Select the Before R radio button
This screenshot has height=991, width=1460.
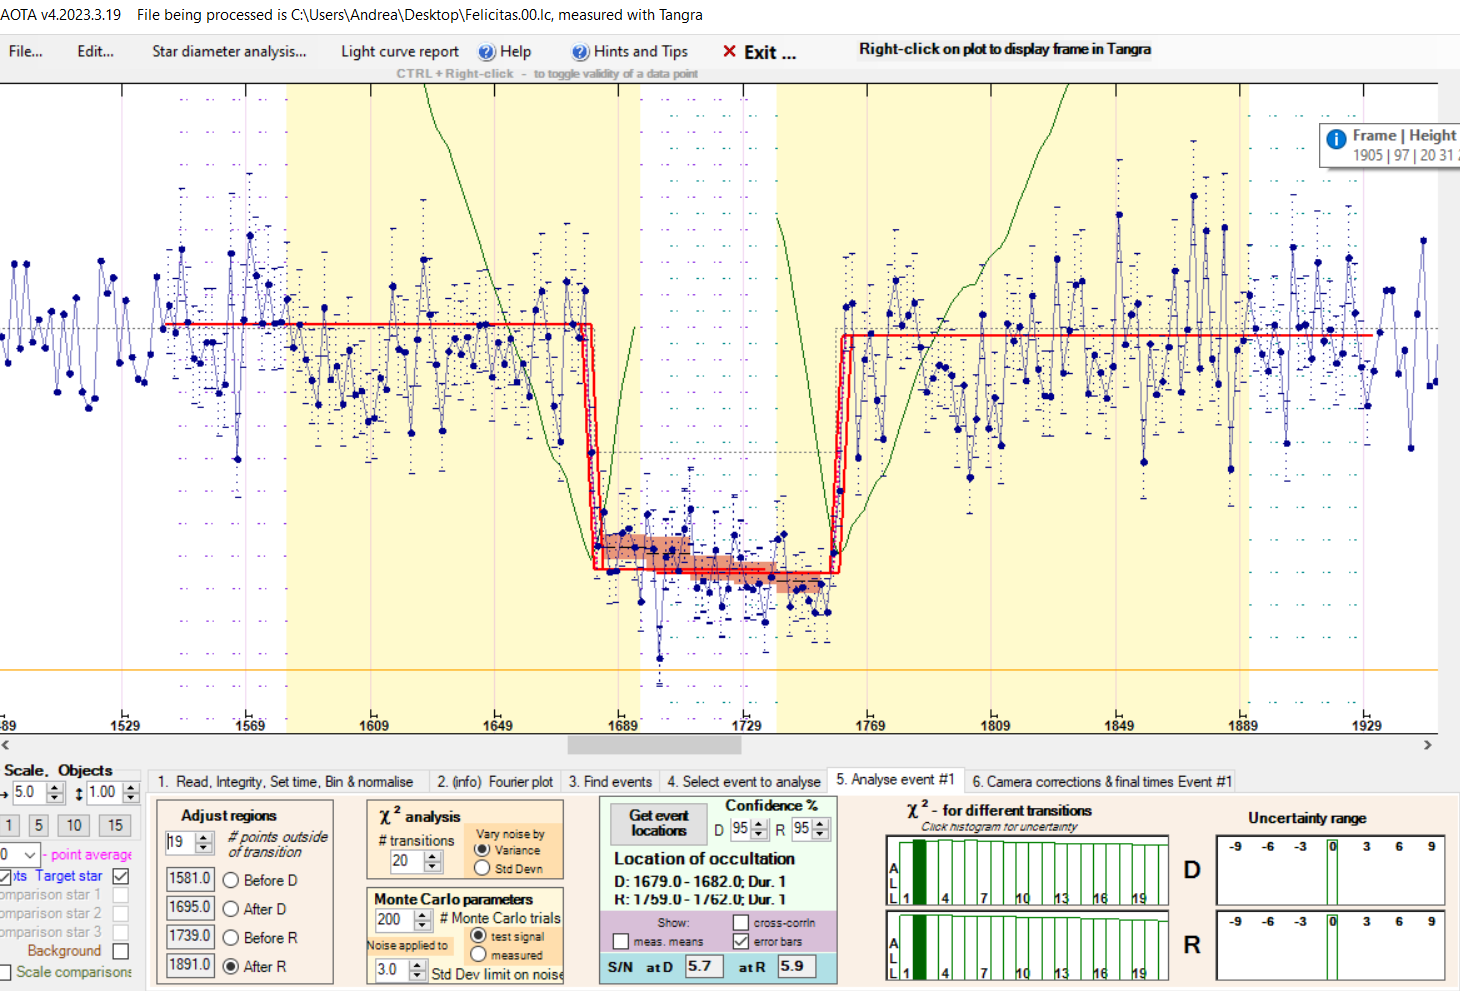231,938
